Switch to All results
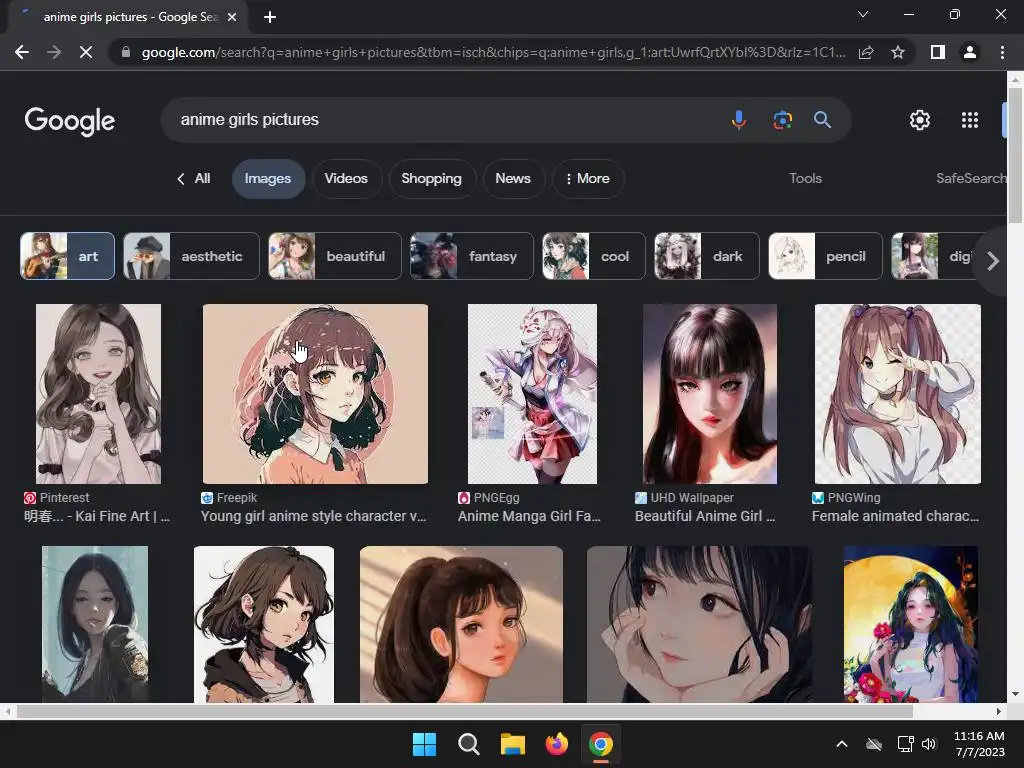This screenshot has height=768, width=1024. [x=194, y=178]
